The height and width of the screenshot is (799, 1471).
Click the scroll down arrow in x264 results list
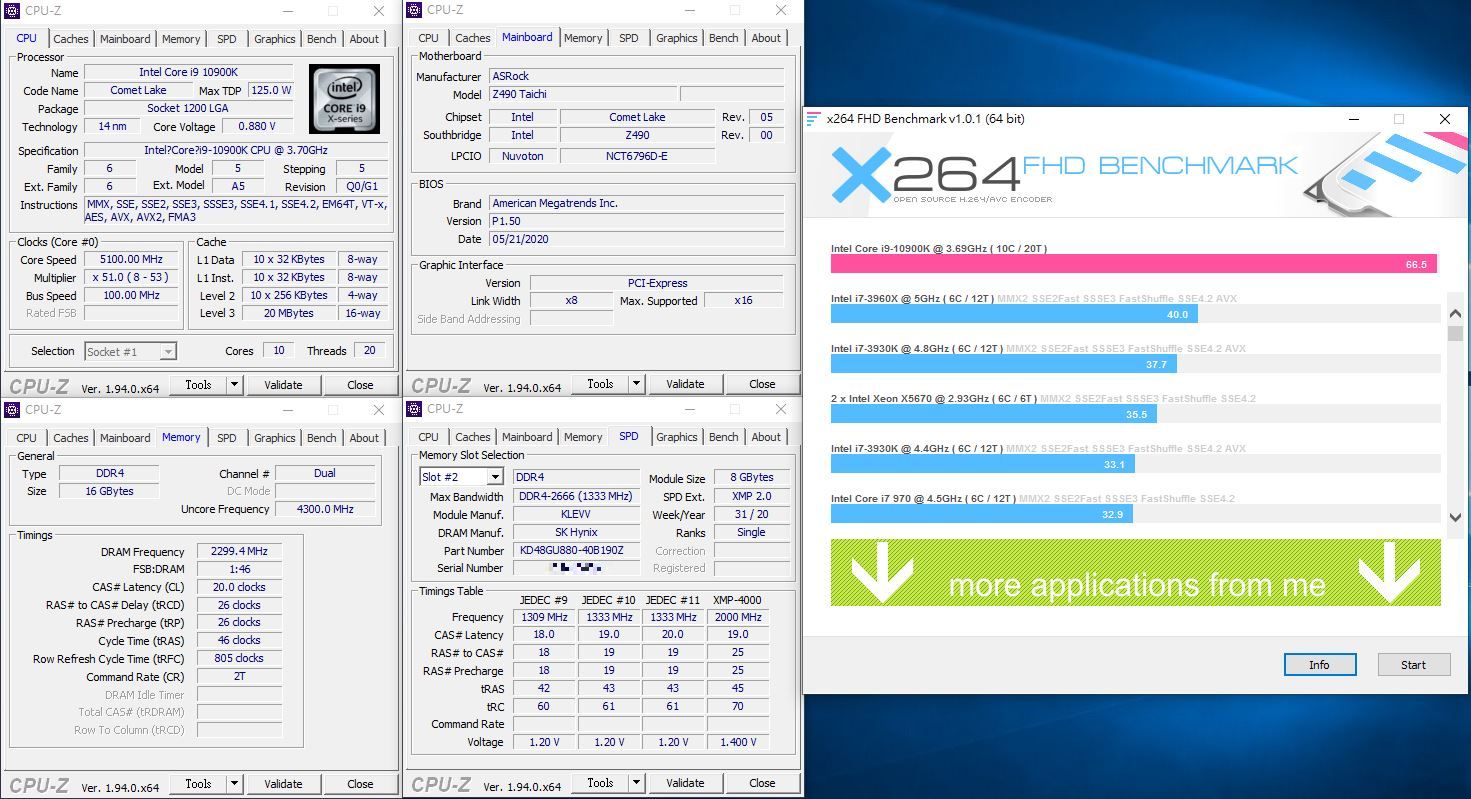1455,517
